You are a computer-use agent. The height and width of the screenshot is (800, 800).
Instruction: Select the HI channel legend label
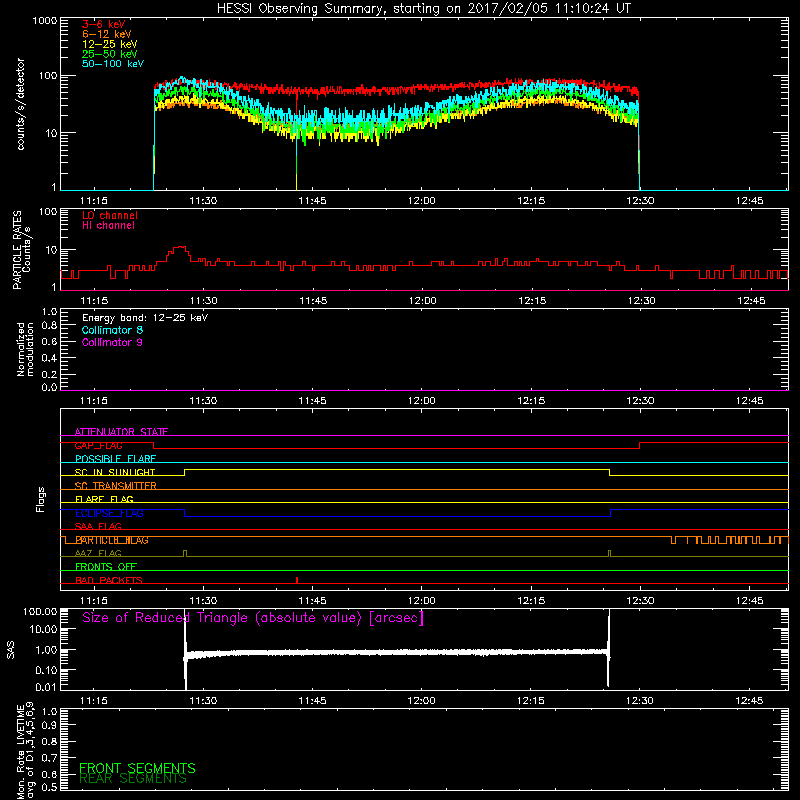(x=108, y=226)
